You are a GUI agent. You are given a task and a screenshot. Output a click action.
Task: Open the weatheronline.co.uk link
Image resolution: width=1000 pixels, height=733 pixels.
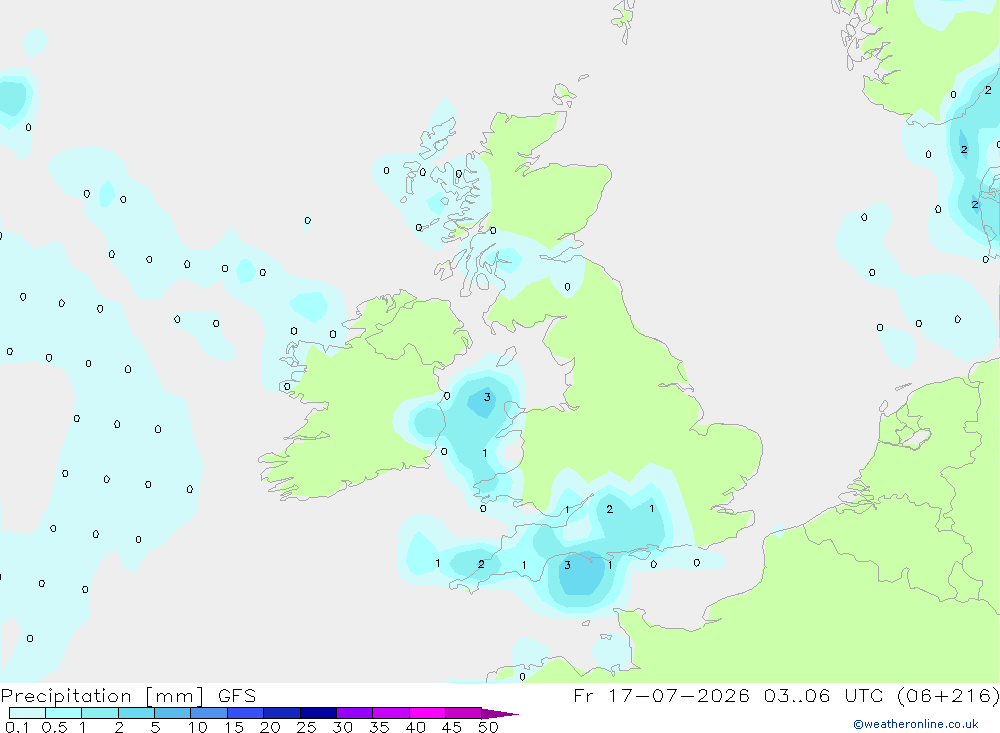point(916,724)
